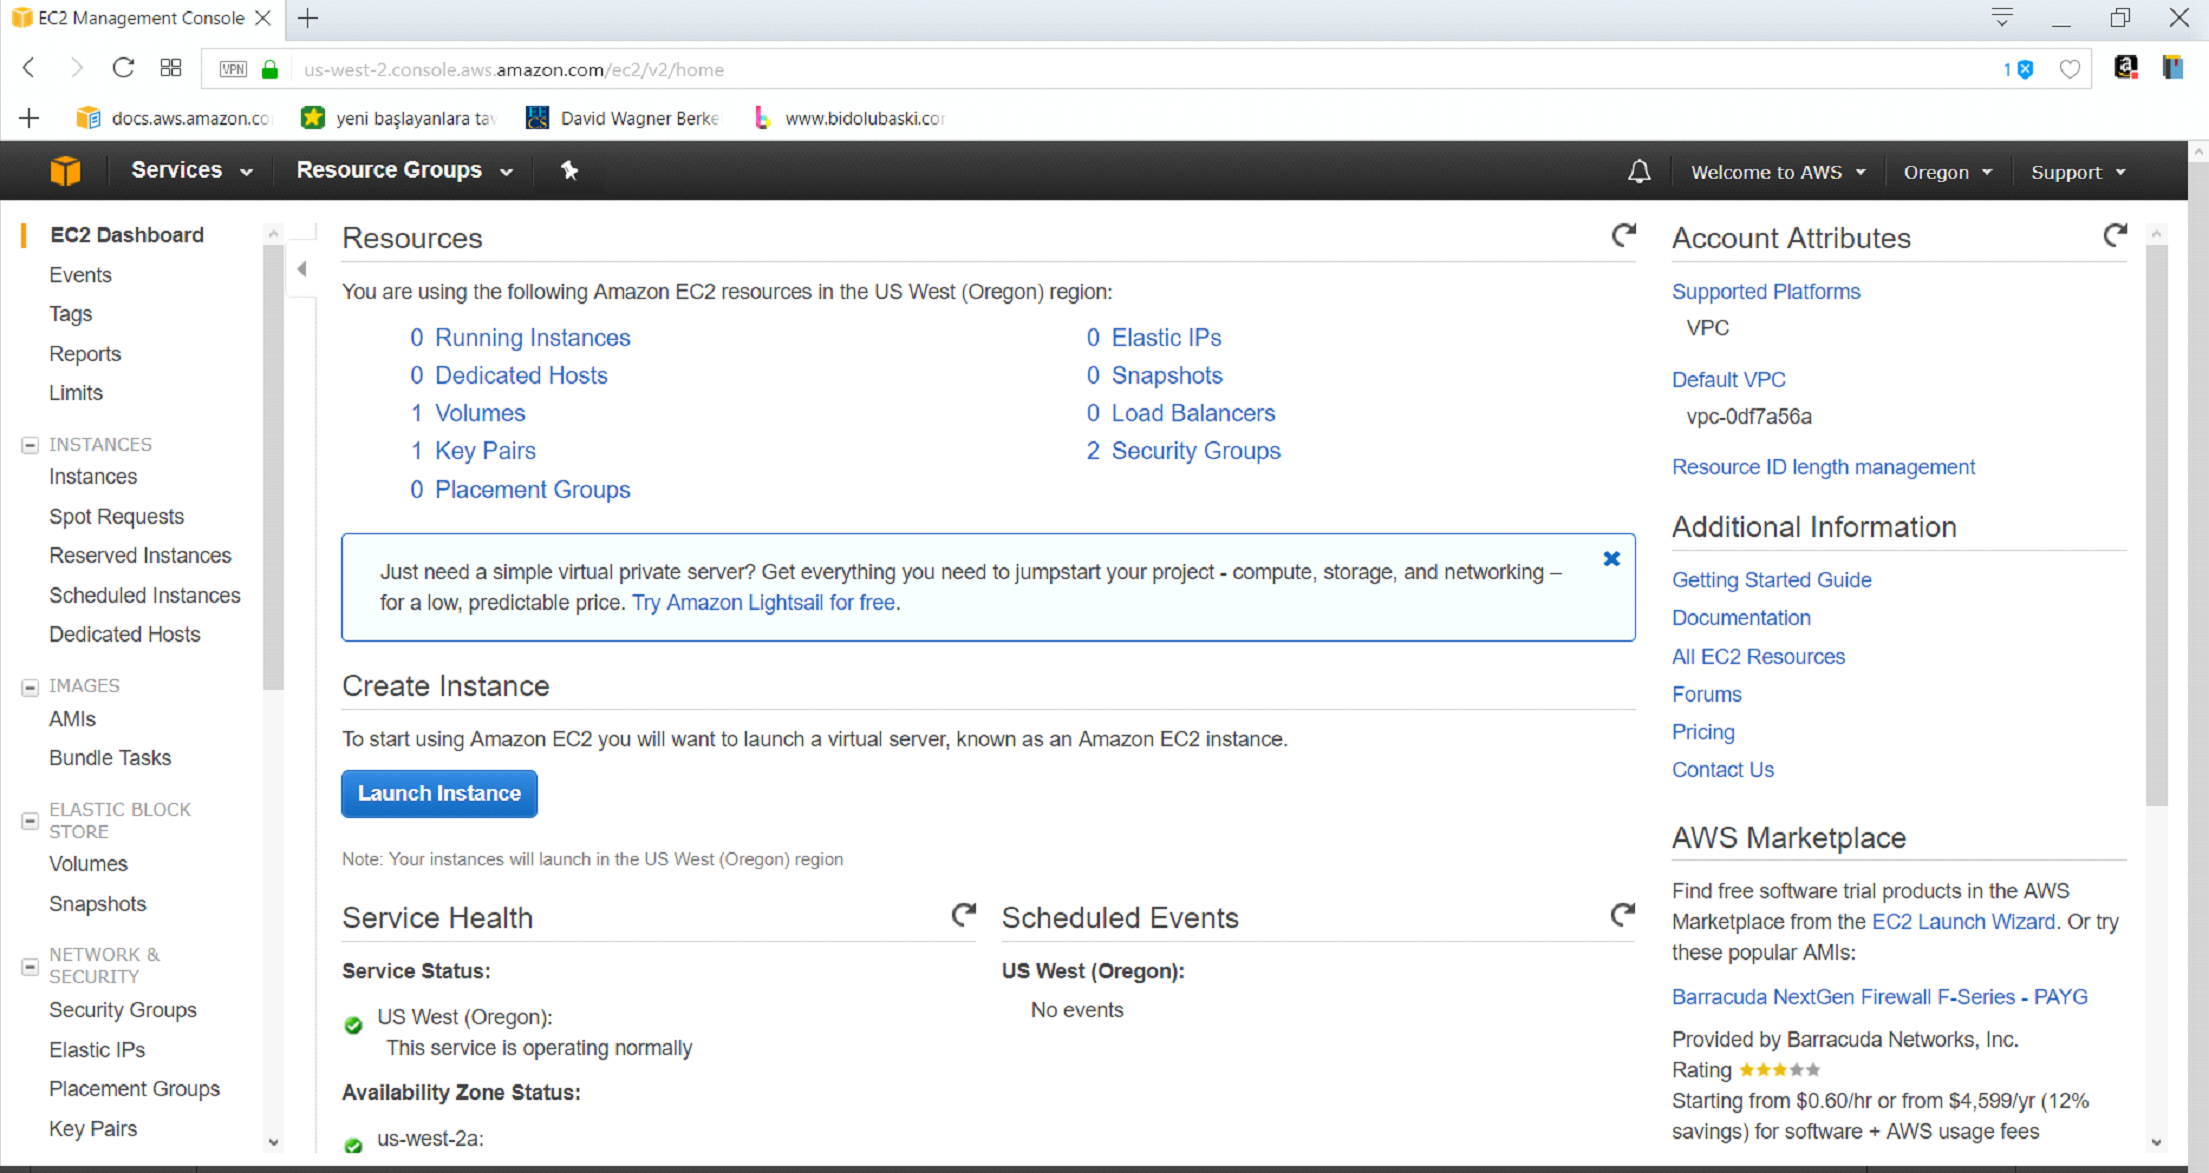The width and height of the screenshot is (2209, 1173).
Task: Open Tags in the sidebar
Action: [x=70, y=314]
